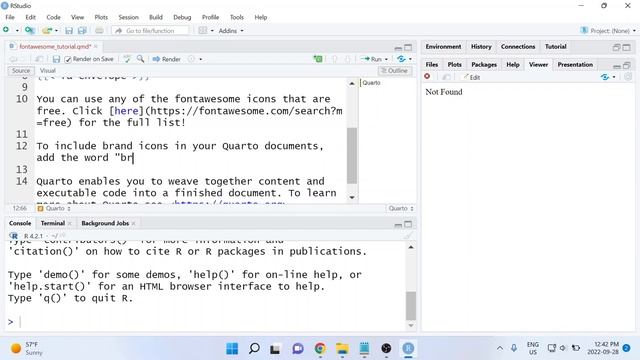Switch to Source editing mode
Image resolution: width=640 pixels, height=360 pixels.
21,71
